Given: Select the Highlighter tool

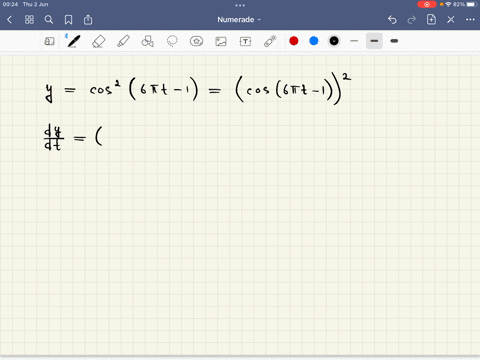Looking at the screenshot, I should [x=123, y=41].
